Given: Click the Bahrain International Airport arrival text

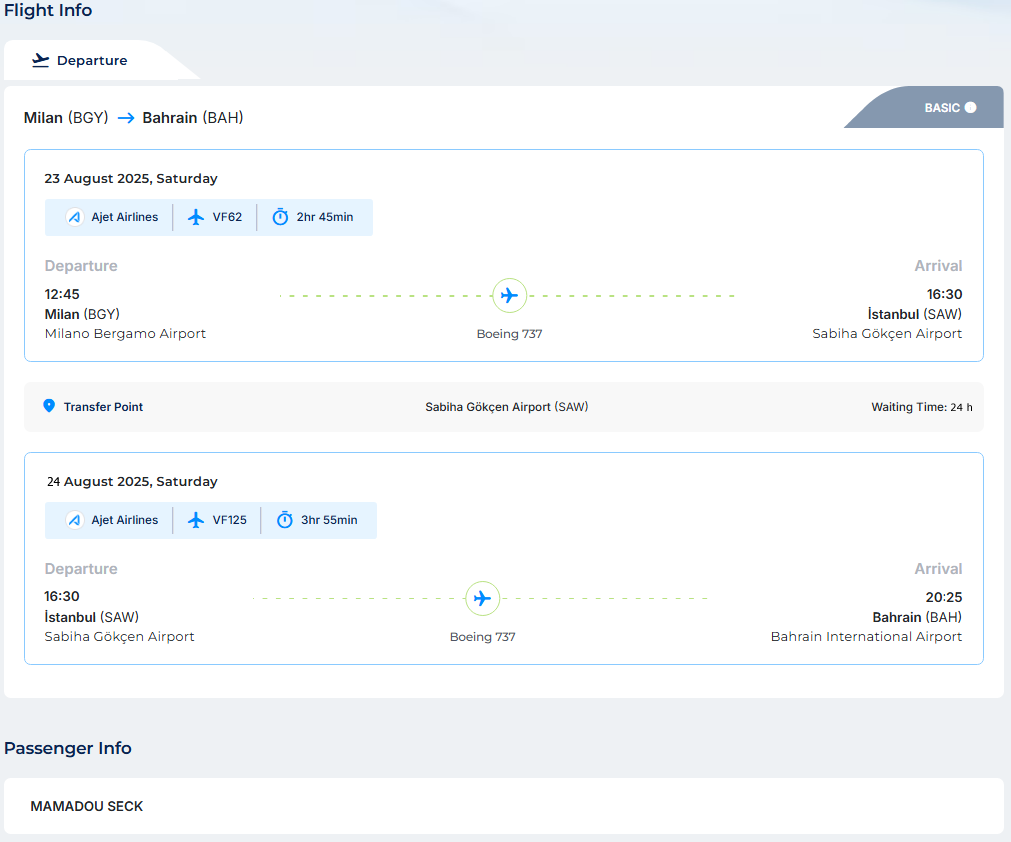Looking at the screenshot, I should tap(866, 637).
